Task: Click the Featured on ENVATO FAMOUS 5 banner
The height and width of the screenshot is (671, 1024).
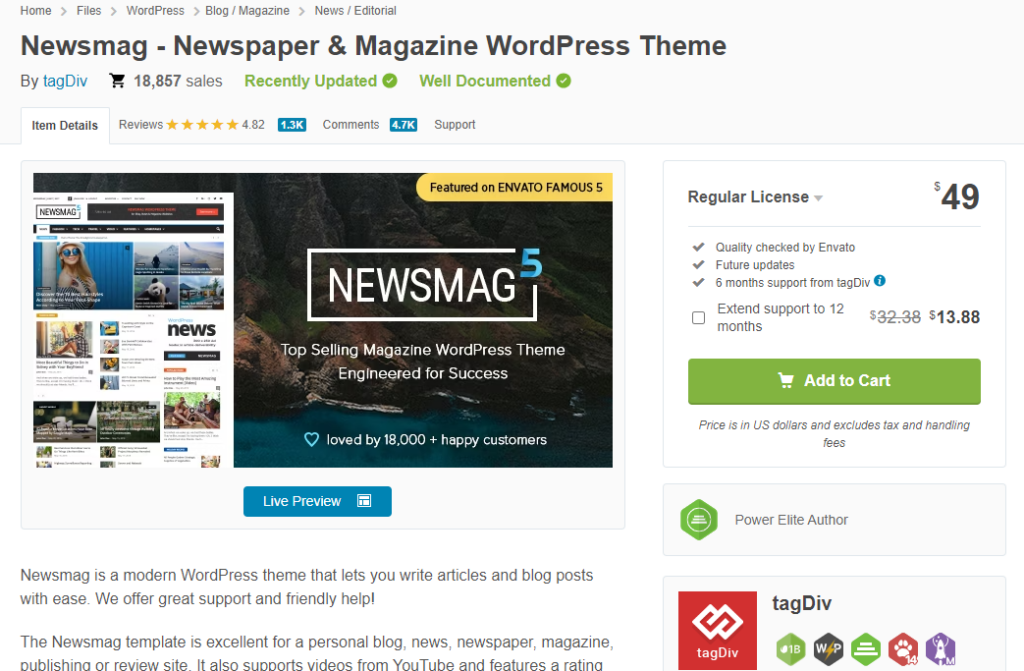Action: [515, 188]
